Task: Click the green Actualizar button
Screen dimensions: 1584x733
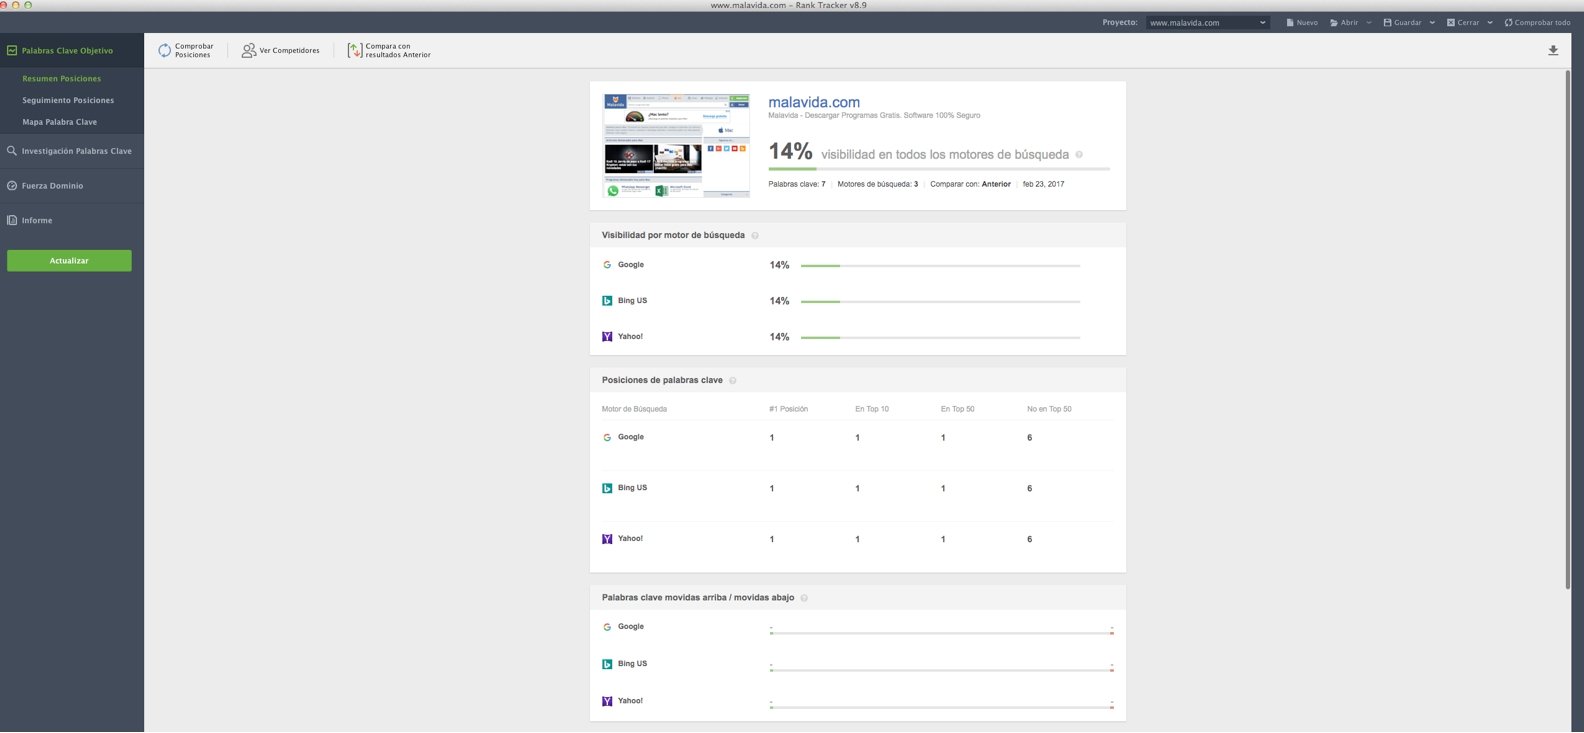Action: 69,260
